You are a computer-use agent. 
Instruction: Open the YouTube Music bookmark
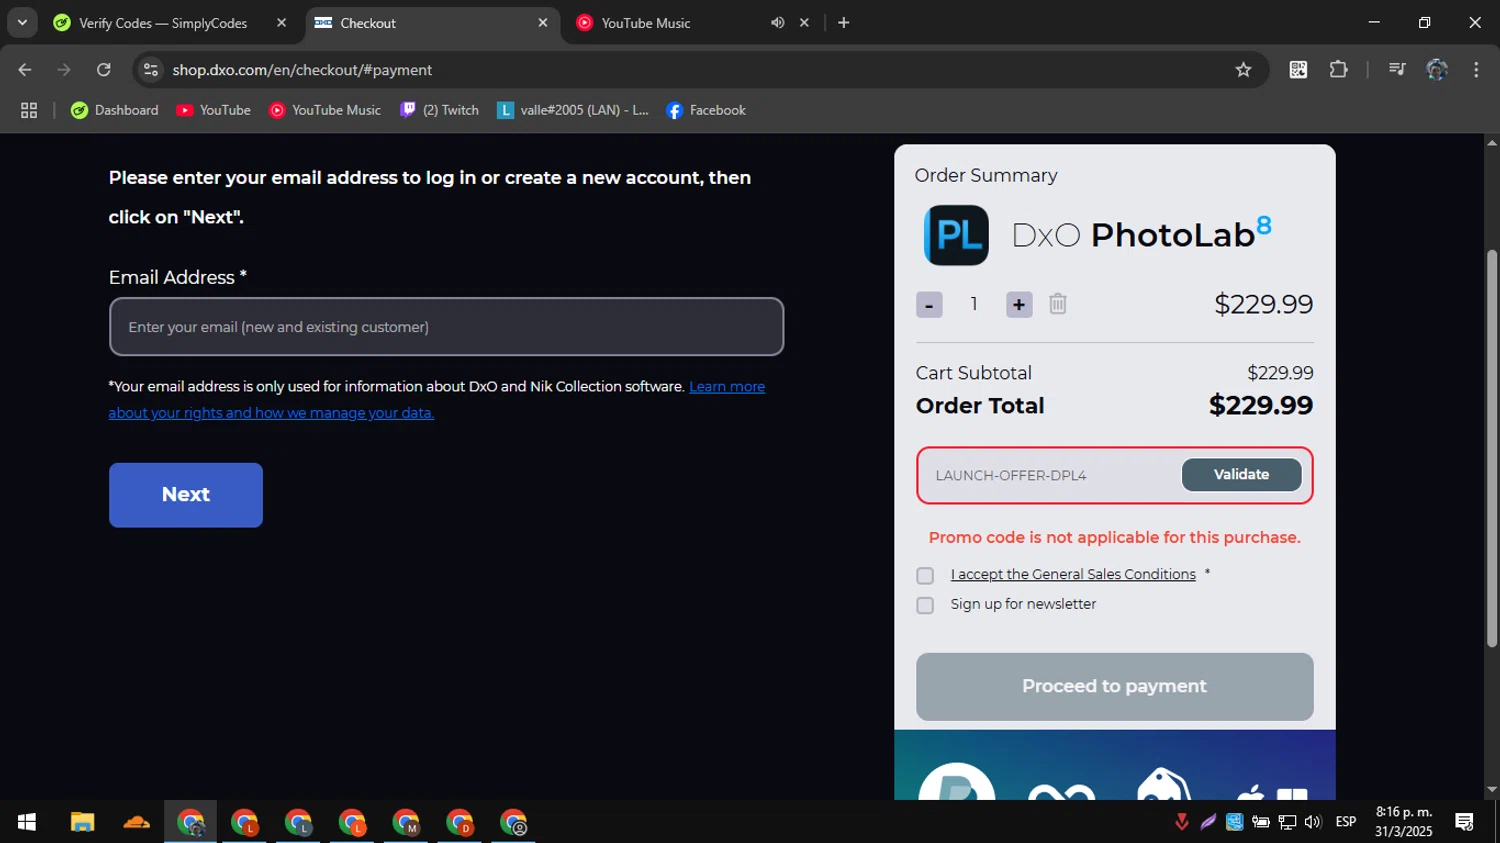point(325,111)
